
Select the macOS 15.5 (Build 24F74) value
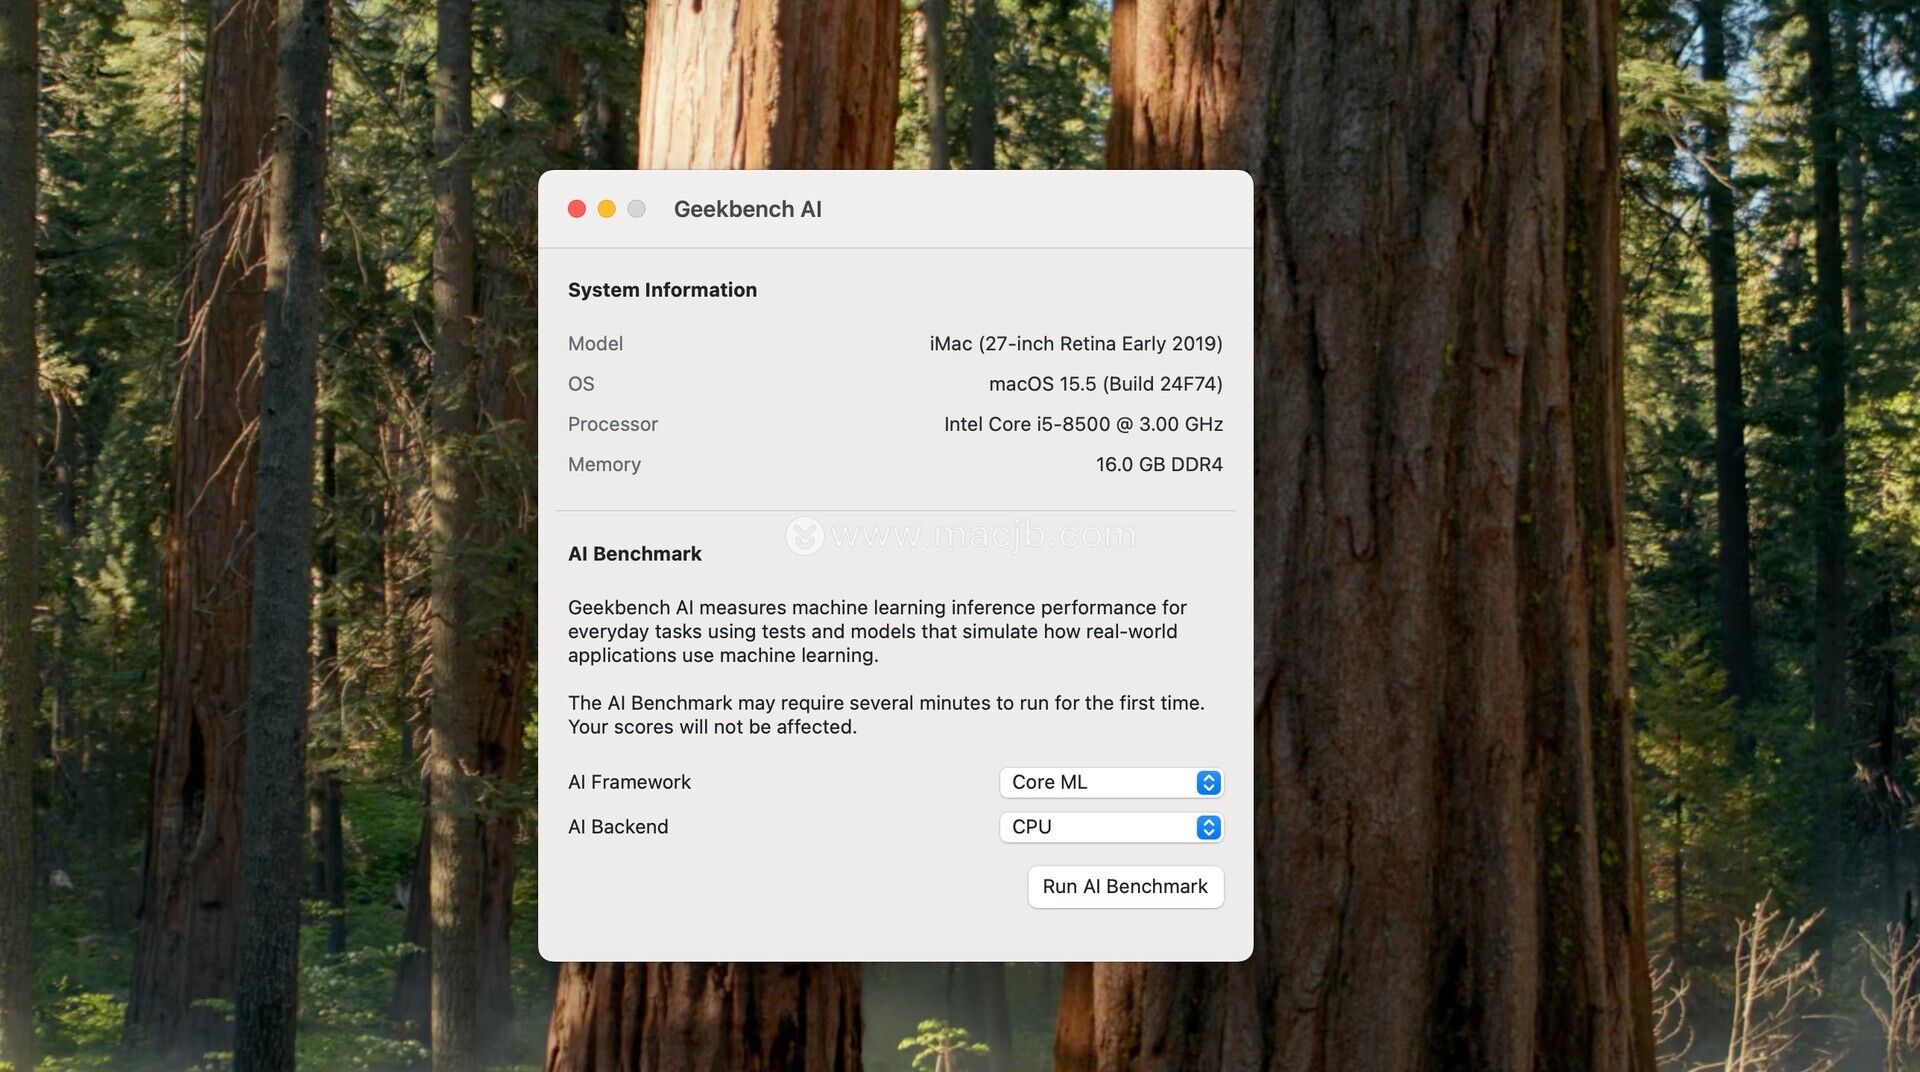click(x=1106, y=384)
